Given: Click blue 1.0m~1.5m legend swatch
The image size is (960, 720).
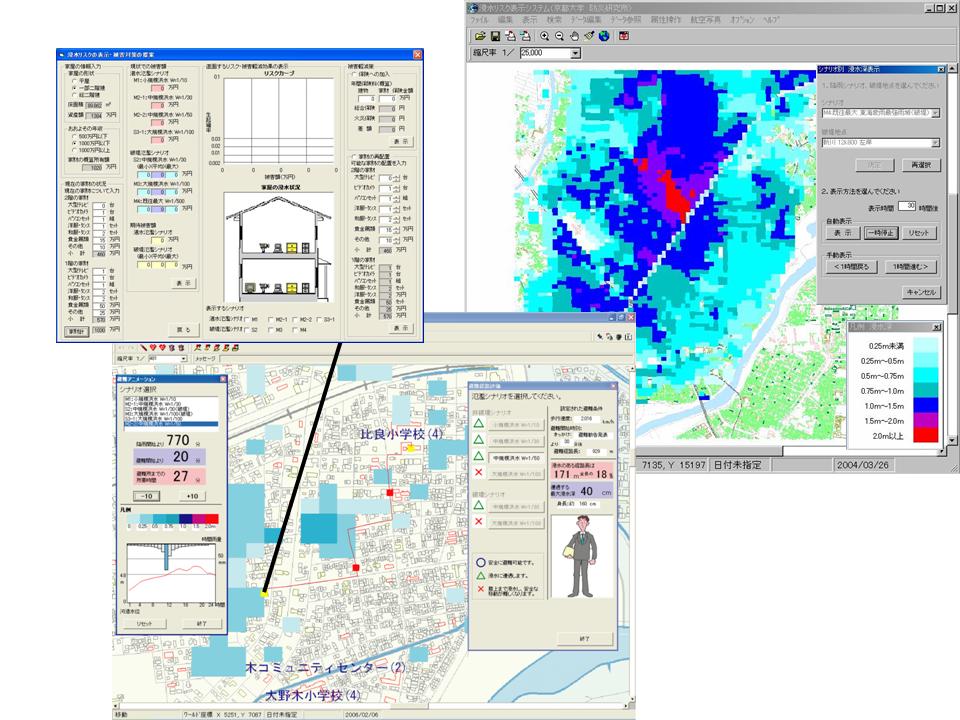Looking at the screenshot, I should click(x=926, y=405).
